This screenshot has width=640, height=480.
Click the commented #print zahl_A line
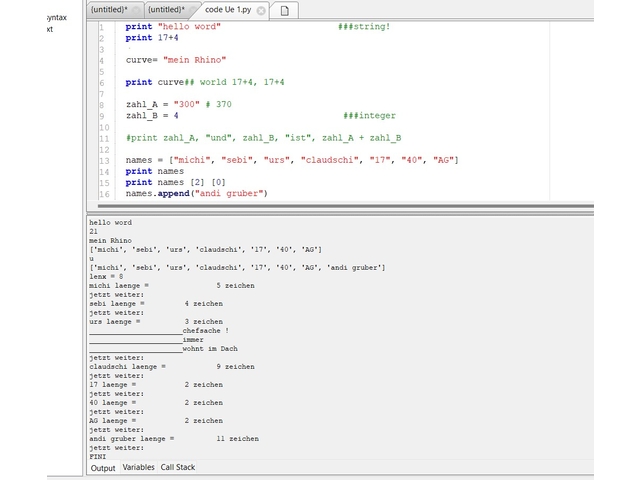point(264,138)
